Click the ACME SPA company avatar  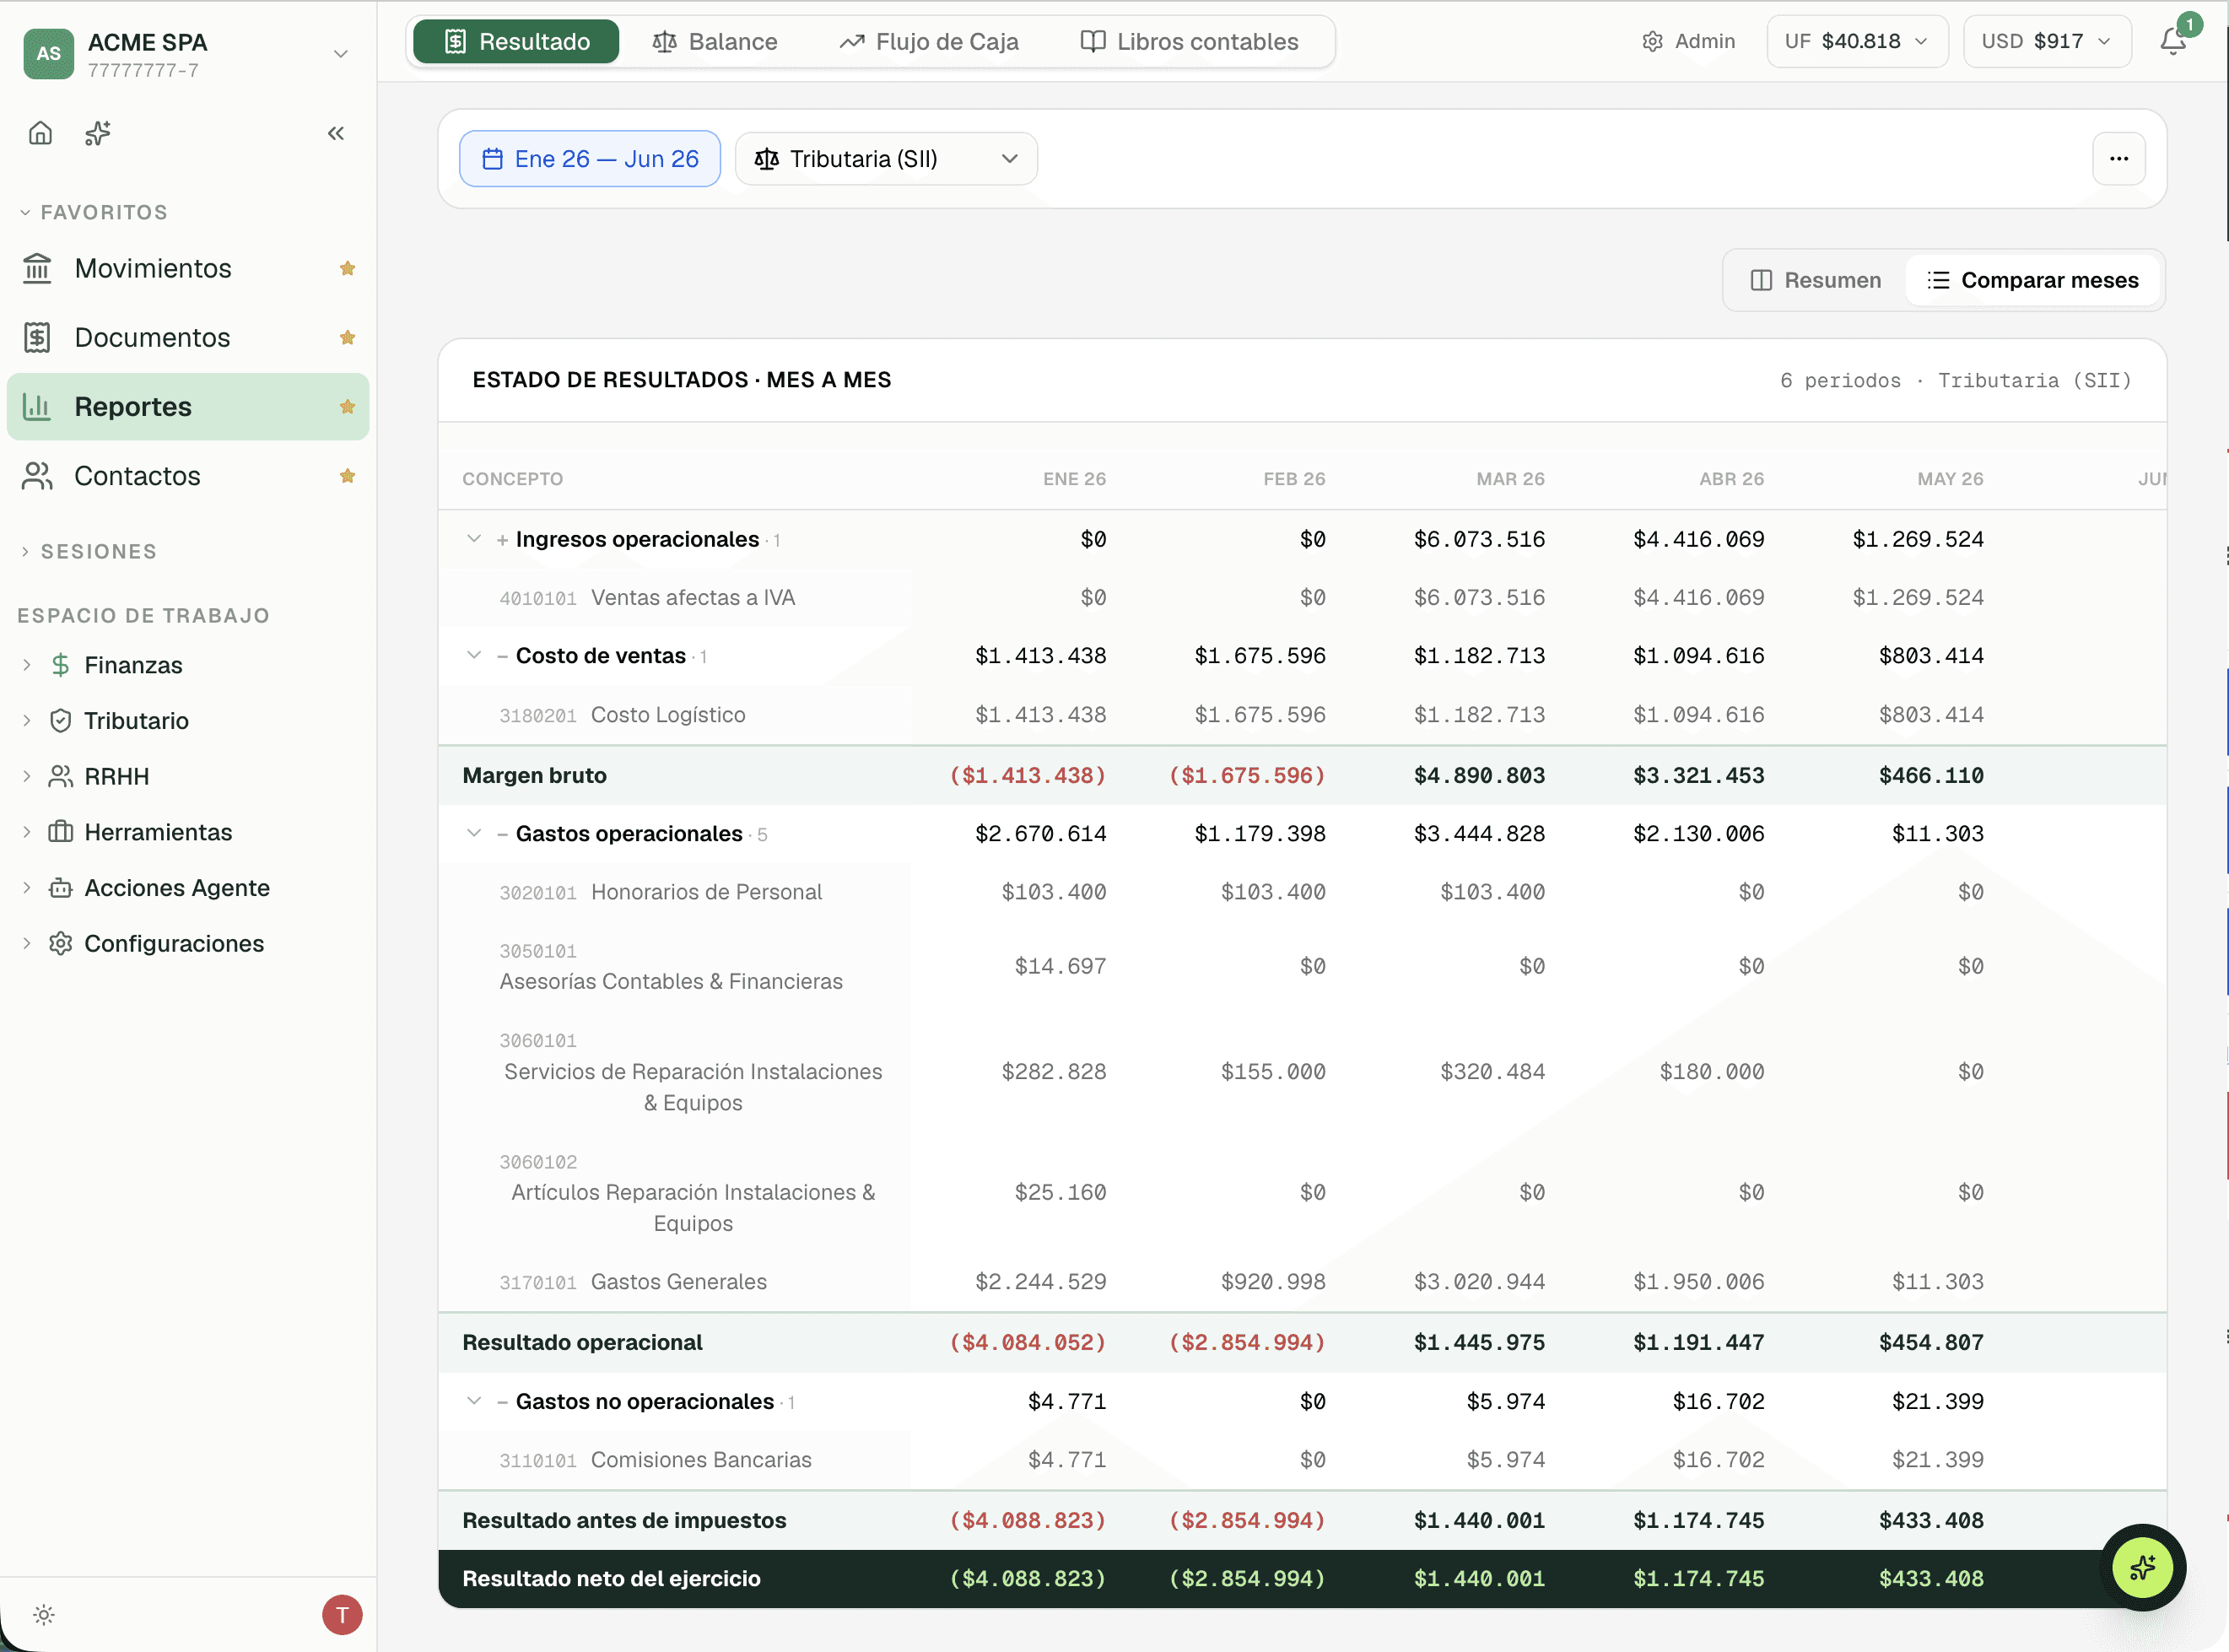pyautogui.click(x=49, y=54)
